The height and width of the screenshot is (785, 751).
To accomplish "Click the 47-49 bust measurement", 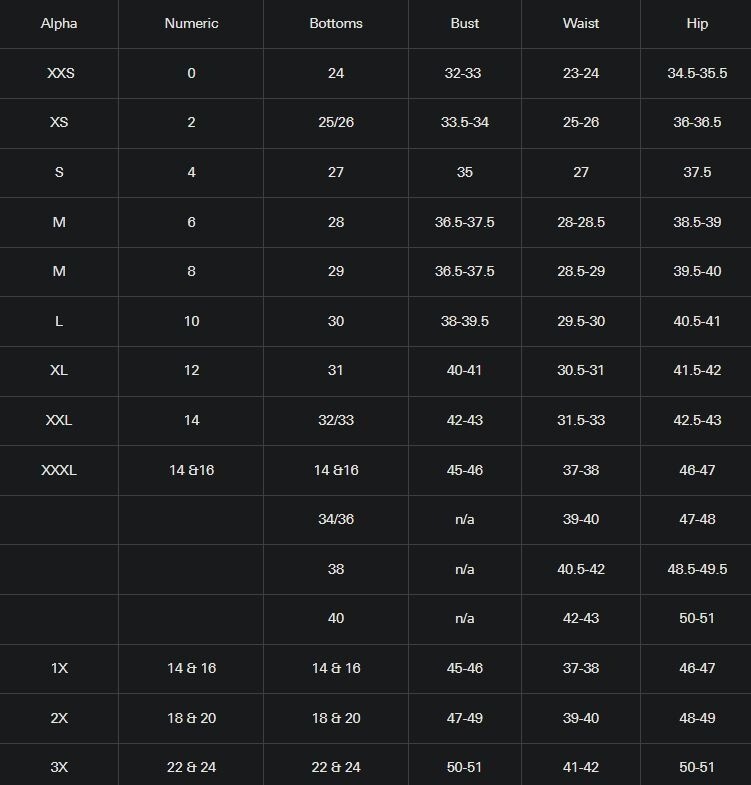I will coord(464,718).
